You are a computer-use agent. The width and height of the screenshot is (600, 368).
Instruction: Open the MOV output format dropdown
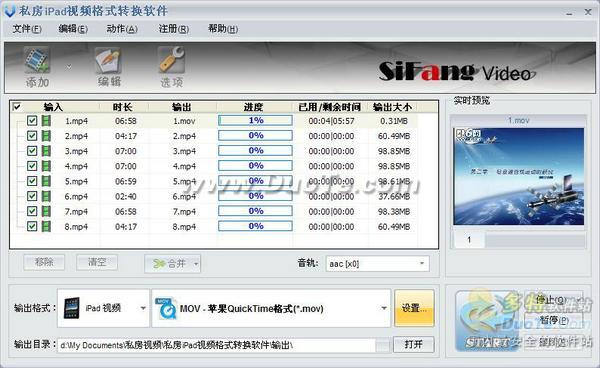click(383, 308)
